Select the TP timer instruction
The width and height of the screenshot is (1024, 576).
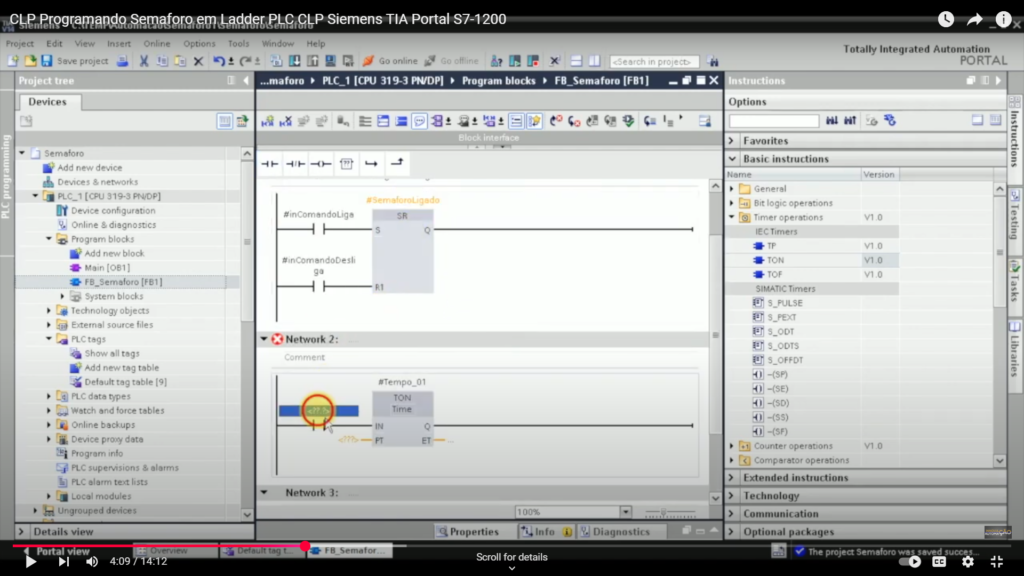click(771, 246)
